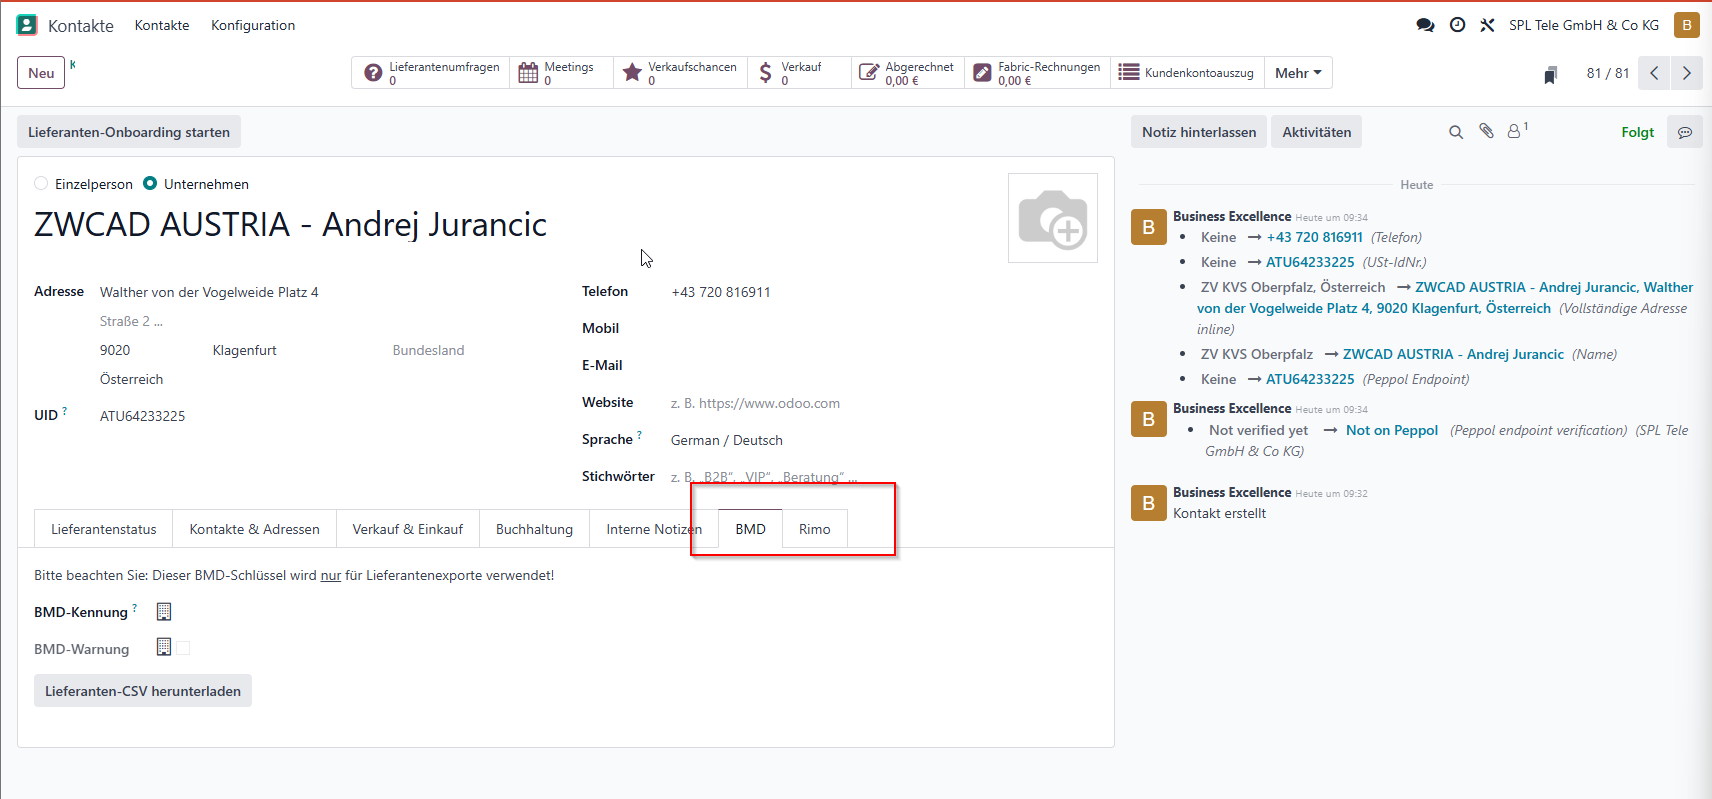
Task: Click the 81 / 81 pager counter
Action: point(1608,73)
